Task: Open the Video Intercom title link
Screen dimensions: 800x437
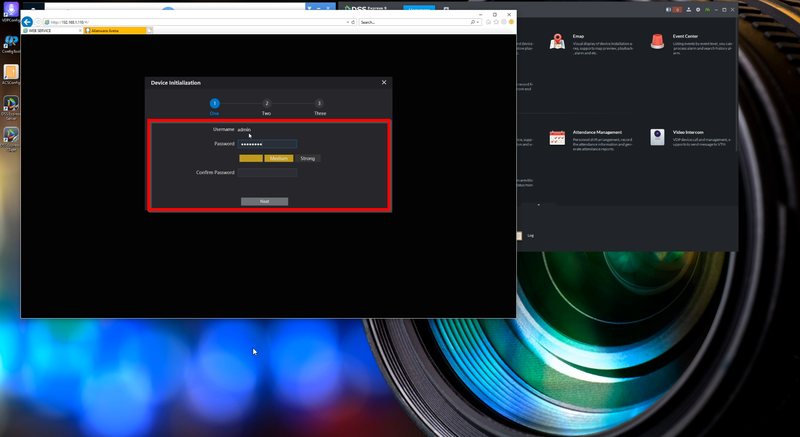Action: [x=688, y=132]
